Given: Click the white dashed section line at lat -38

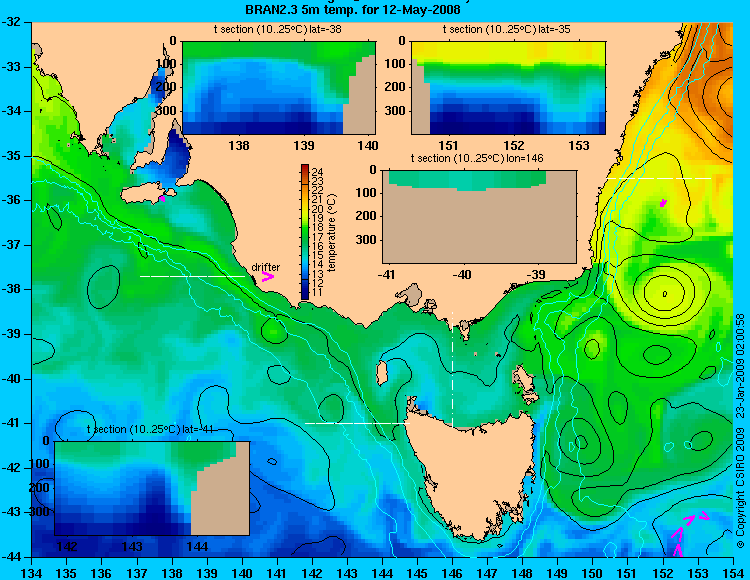Looking at the screenshot, I should point(192,276).
